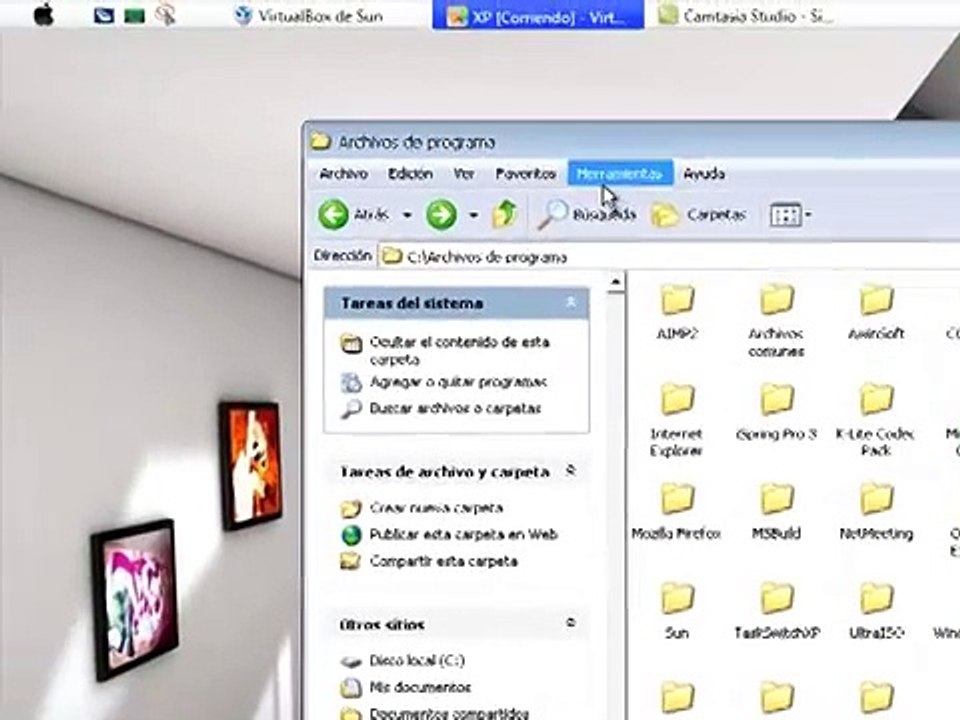
Task: Click Ocultar el contenido de esta carpeta
Action: coord(459,350)
